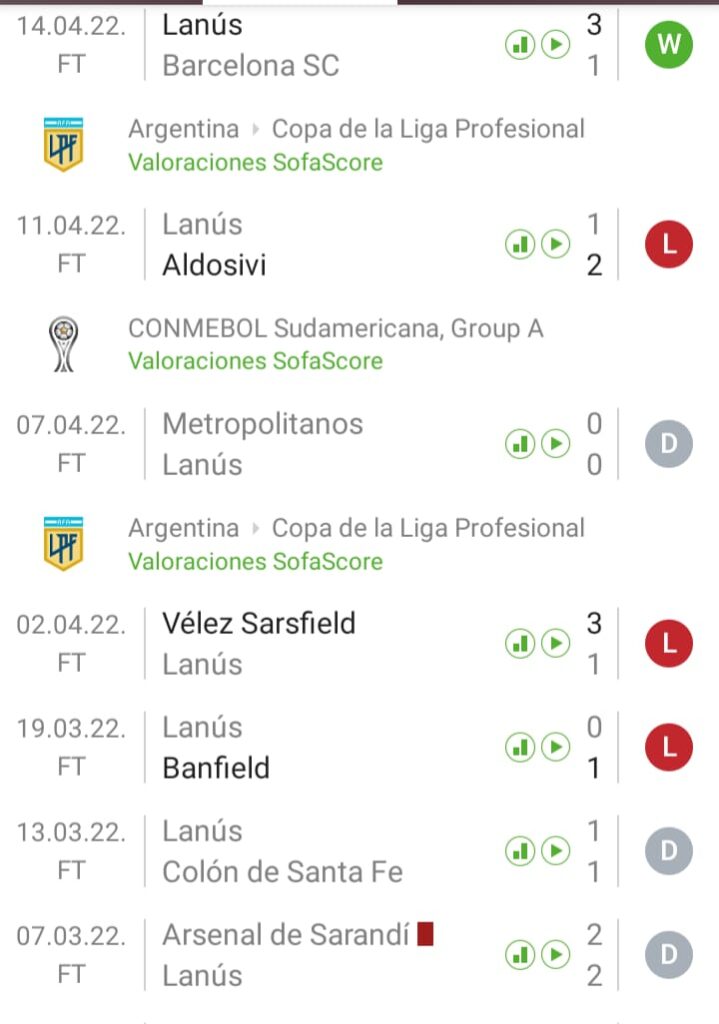The image size is (719, 1024).
Task: Click the red L badge for Aldosivi match
Action: point(668,245)
